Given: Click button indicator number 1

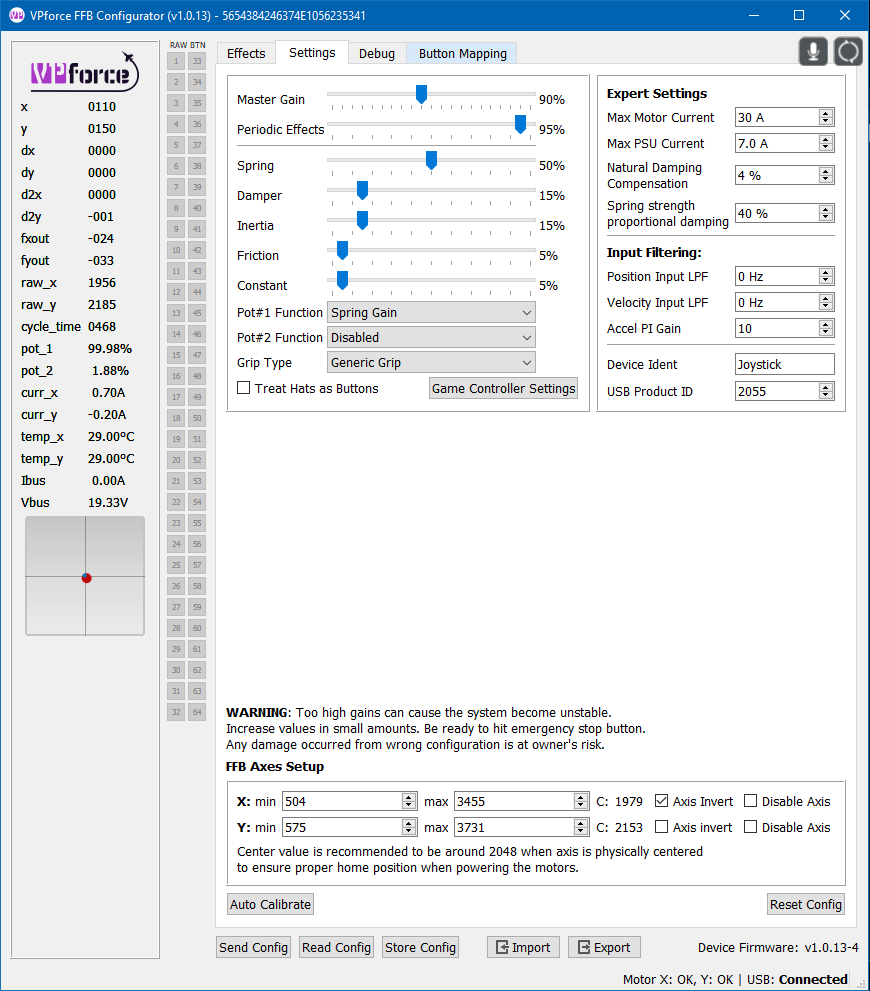Looking at the screenshot, I should (x=176, y=61).
